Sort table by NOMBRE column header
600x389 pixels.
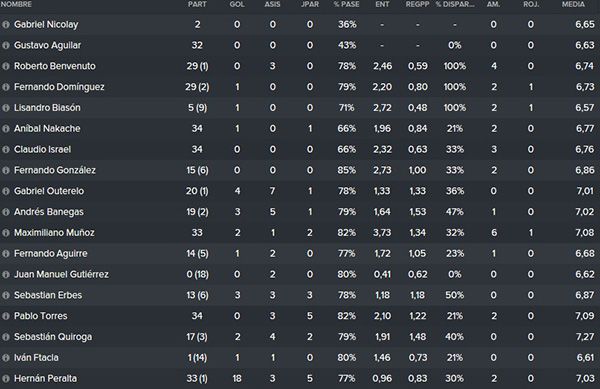click(x=16, y=4)
